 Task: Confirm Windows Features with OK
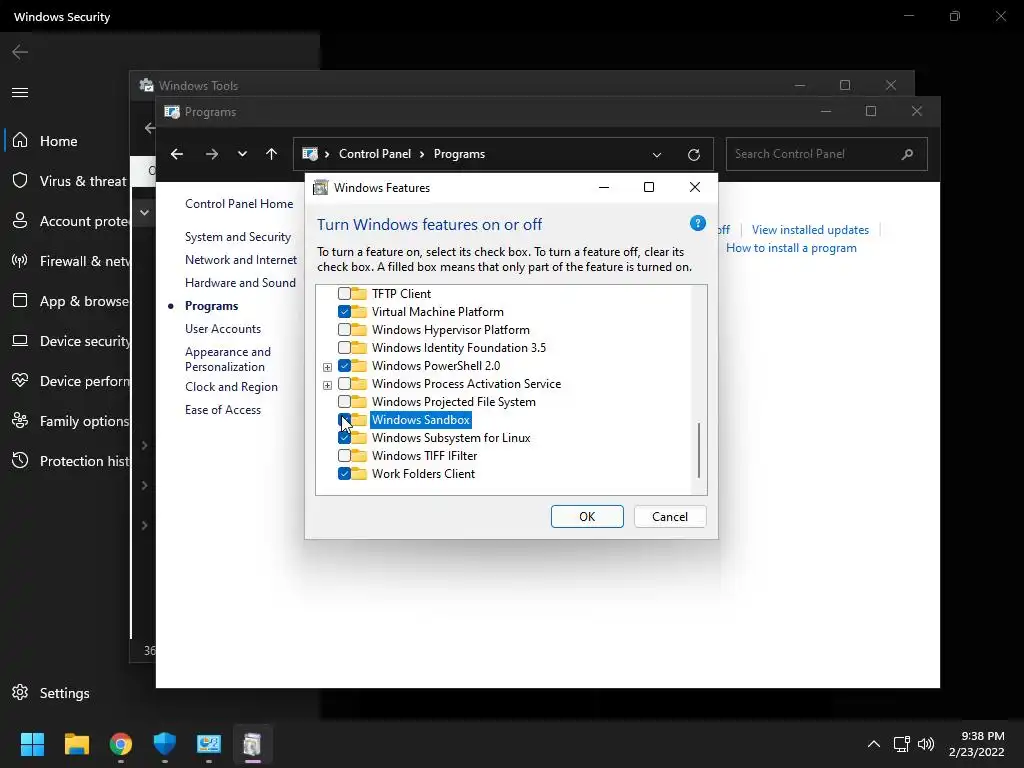[x=587, y=517]
